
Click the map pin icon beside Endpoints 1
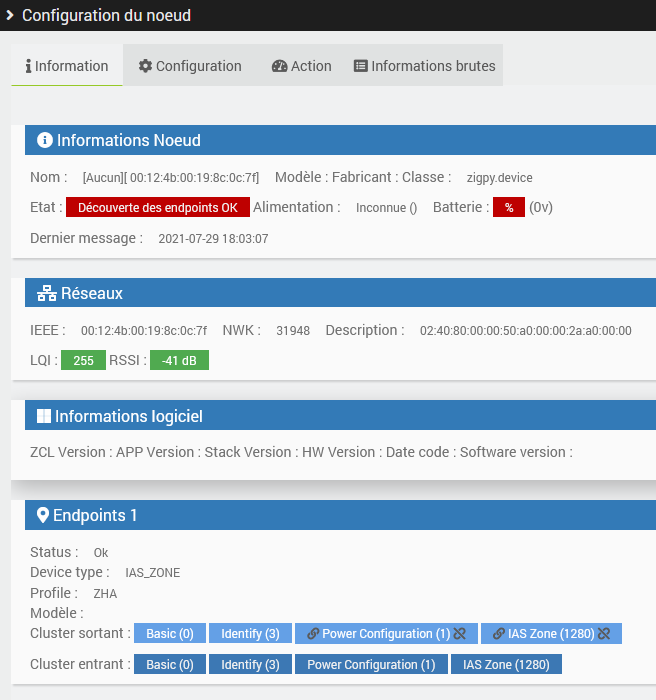point(43,515)
